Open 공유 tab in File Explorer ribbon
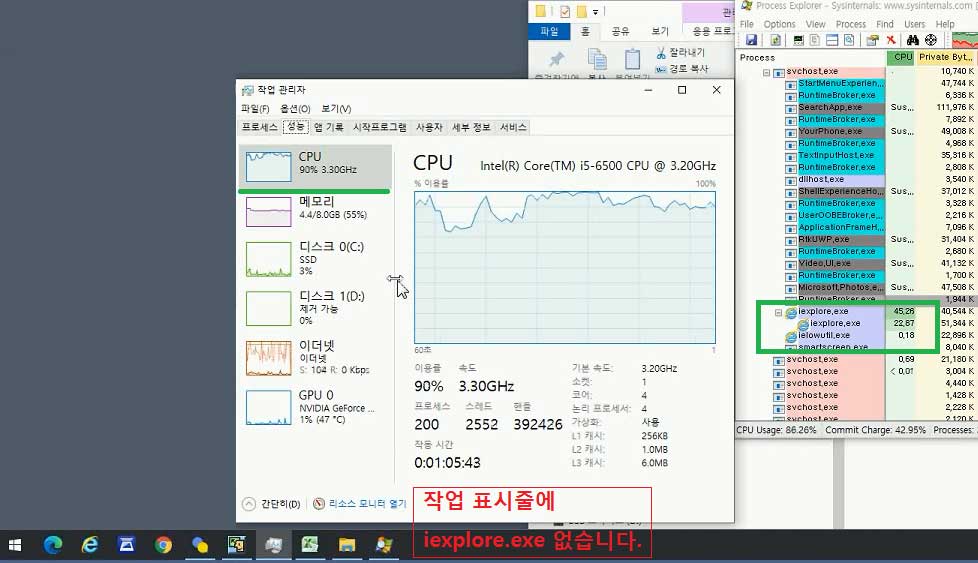978x563 pixels. click(620, 31)
